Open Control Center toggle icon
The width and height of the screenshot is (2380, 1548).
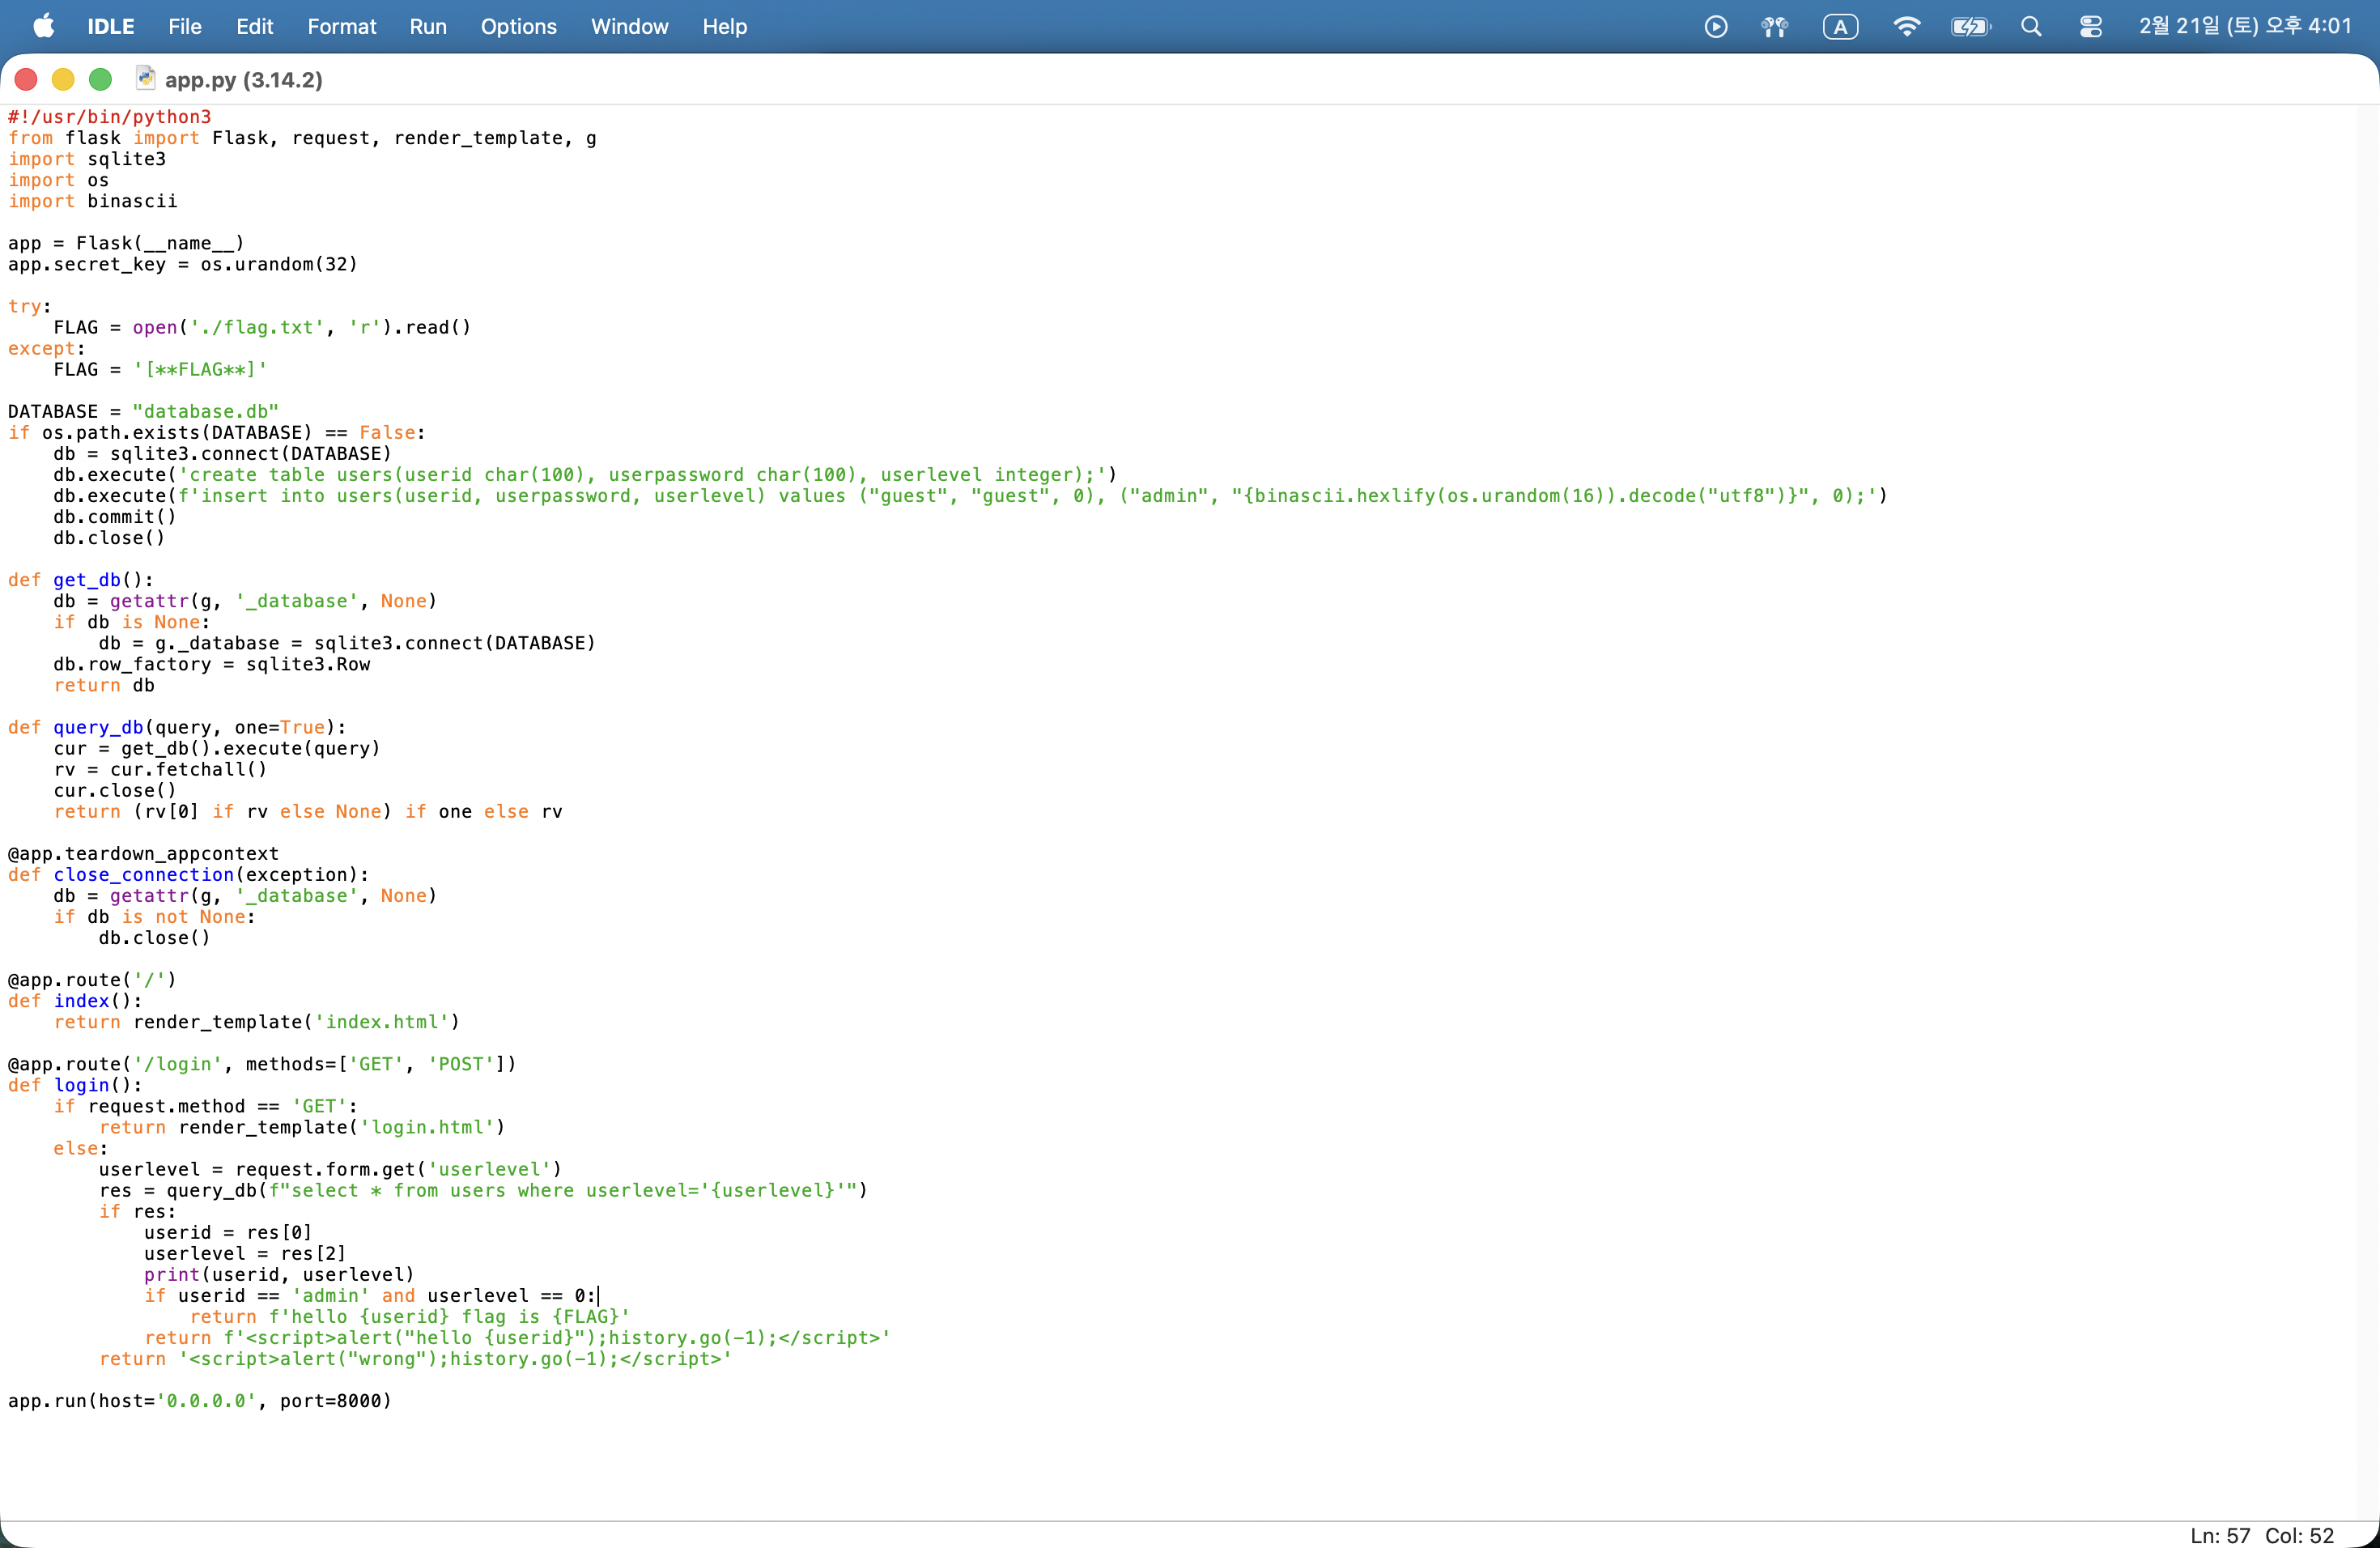click(2090, 27)
